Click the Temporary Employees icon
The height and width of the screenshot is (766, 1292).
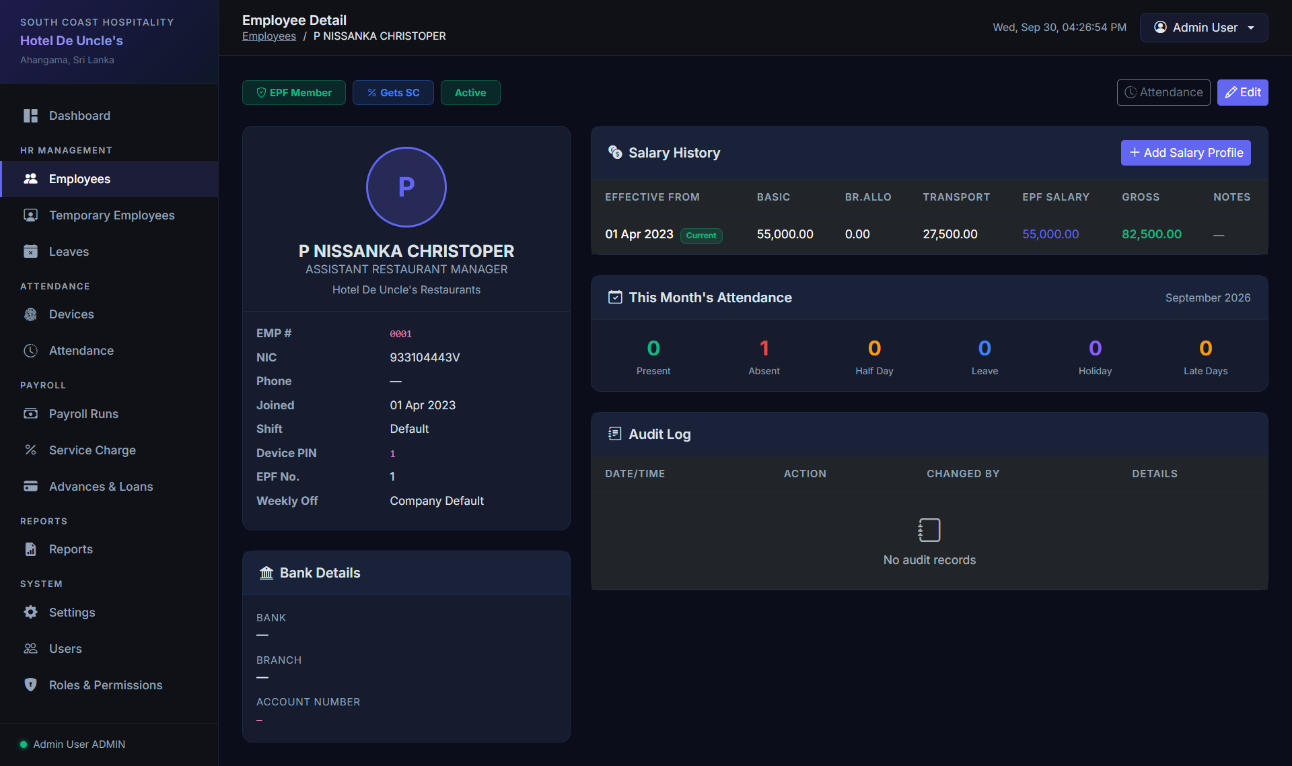[30, 215]
